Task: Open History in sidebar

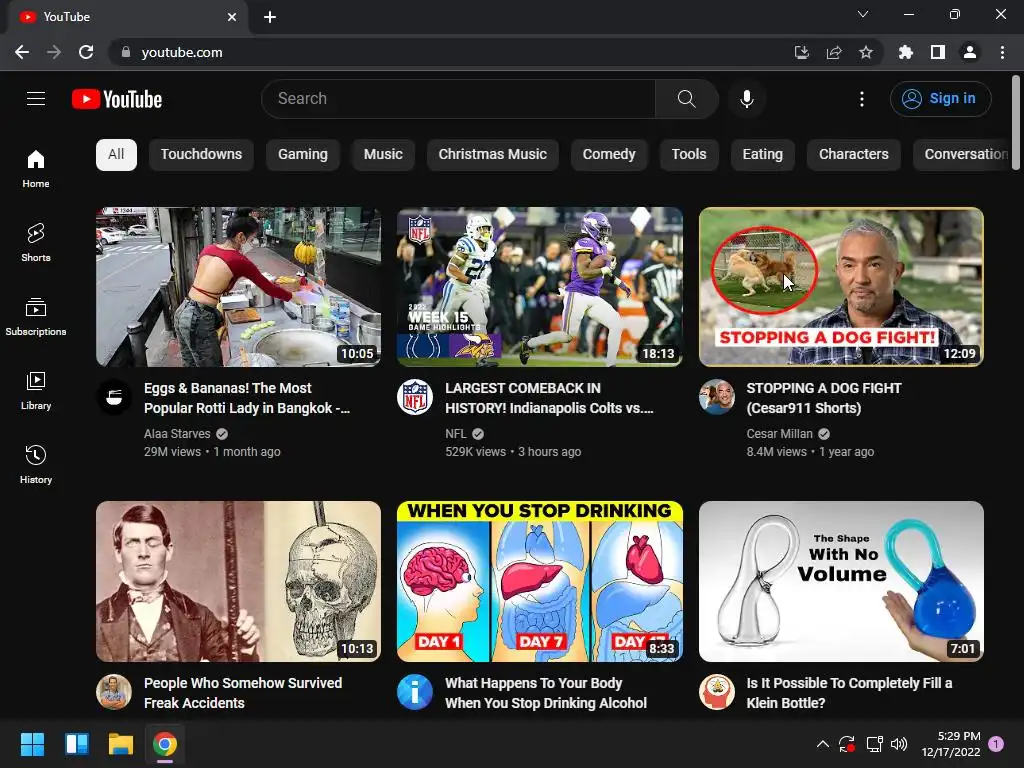Action: tap(36, 464)
